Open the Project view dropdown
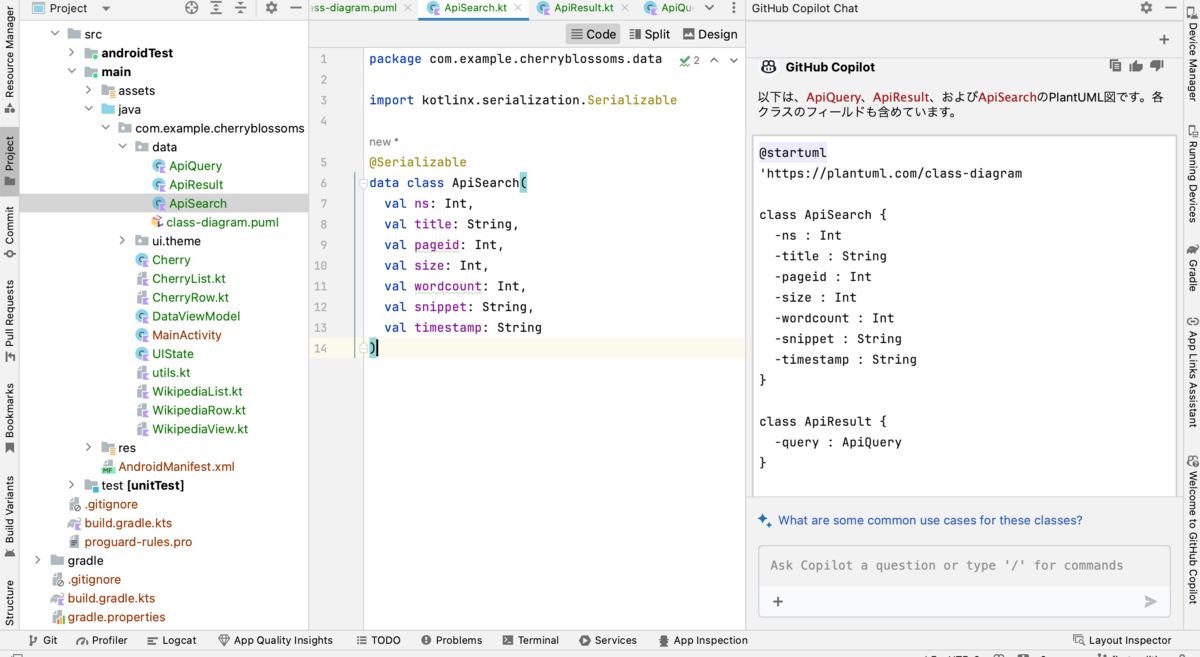 [x=70, y=8]
